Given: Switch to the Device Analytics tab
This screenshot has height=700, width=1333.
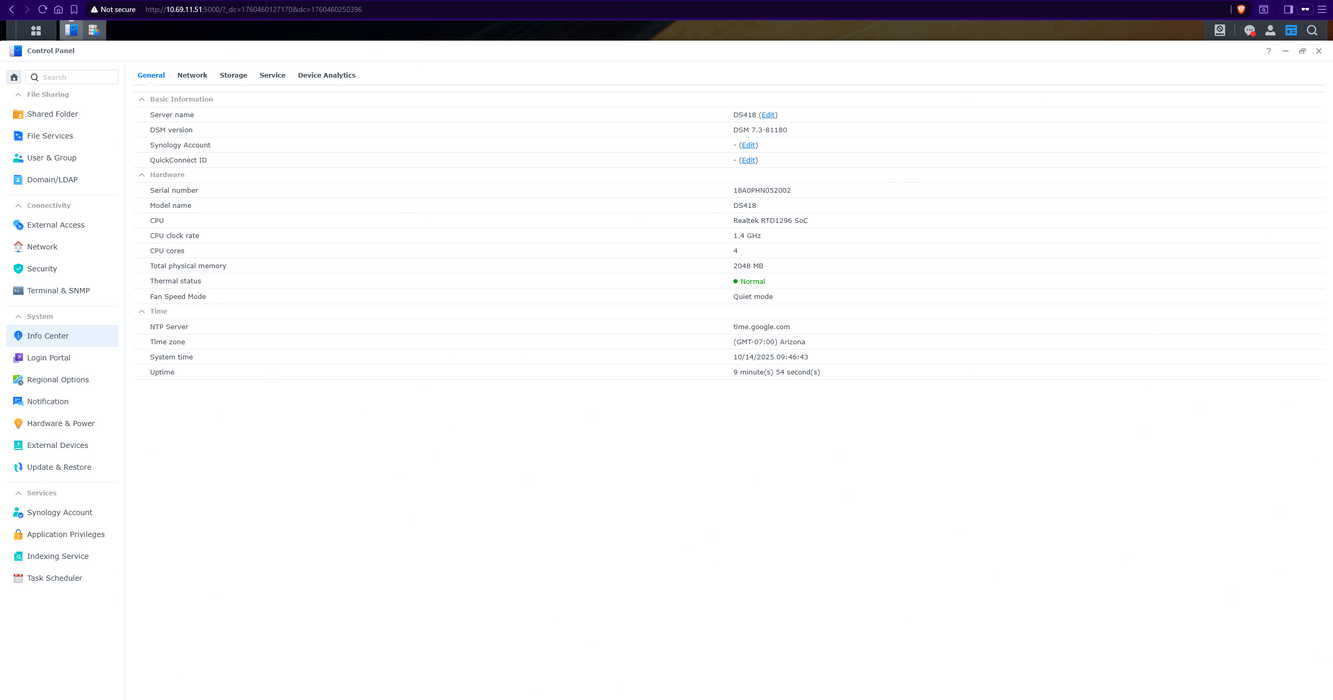Looking at the screenshot, I should coord(326,75).
